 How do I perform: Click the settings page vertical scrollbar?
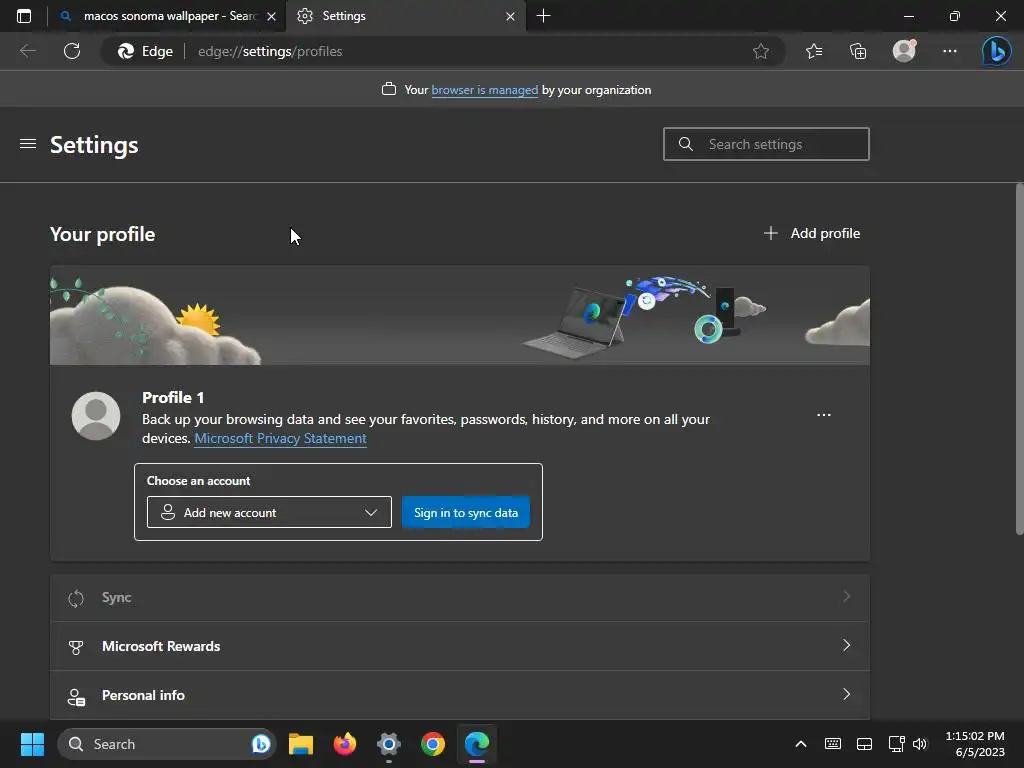[1019, 359]
